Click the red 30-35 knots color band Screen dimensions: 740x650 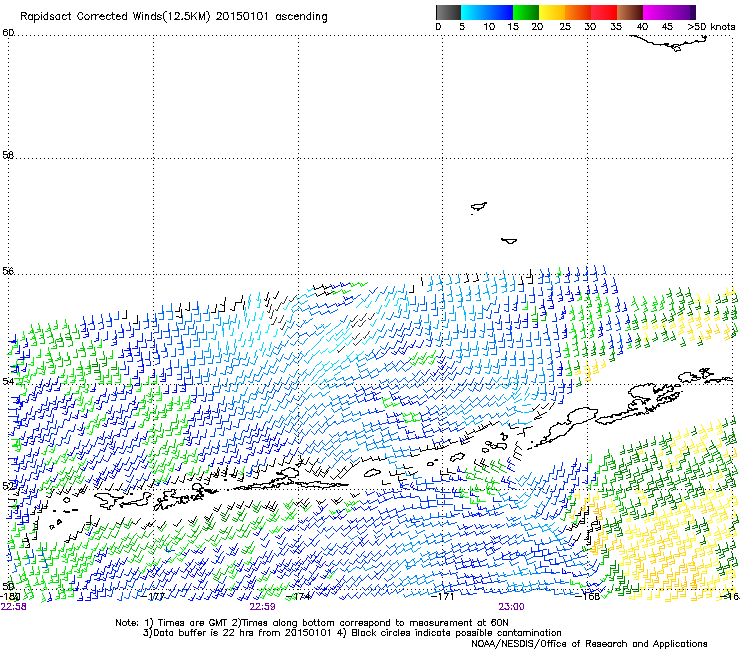click(x=604, y=12)
